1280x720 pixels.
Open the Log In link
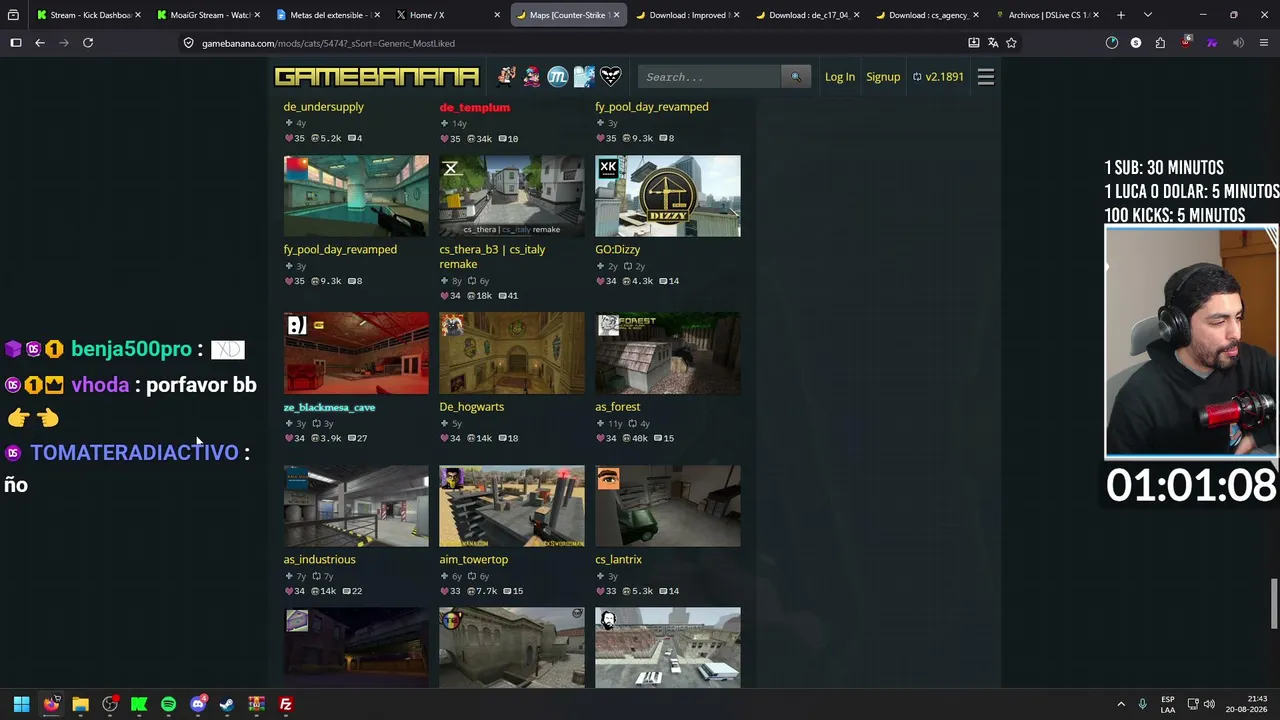click(840, 77)
